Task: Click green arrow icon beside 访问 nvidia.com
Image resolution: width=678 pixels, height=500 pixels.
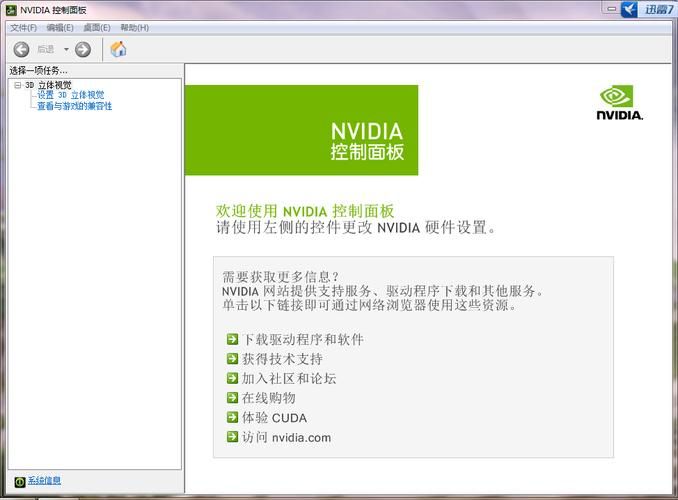Action: coord(232,437)
